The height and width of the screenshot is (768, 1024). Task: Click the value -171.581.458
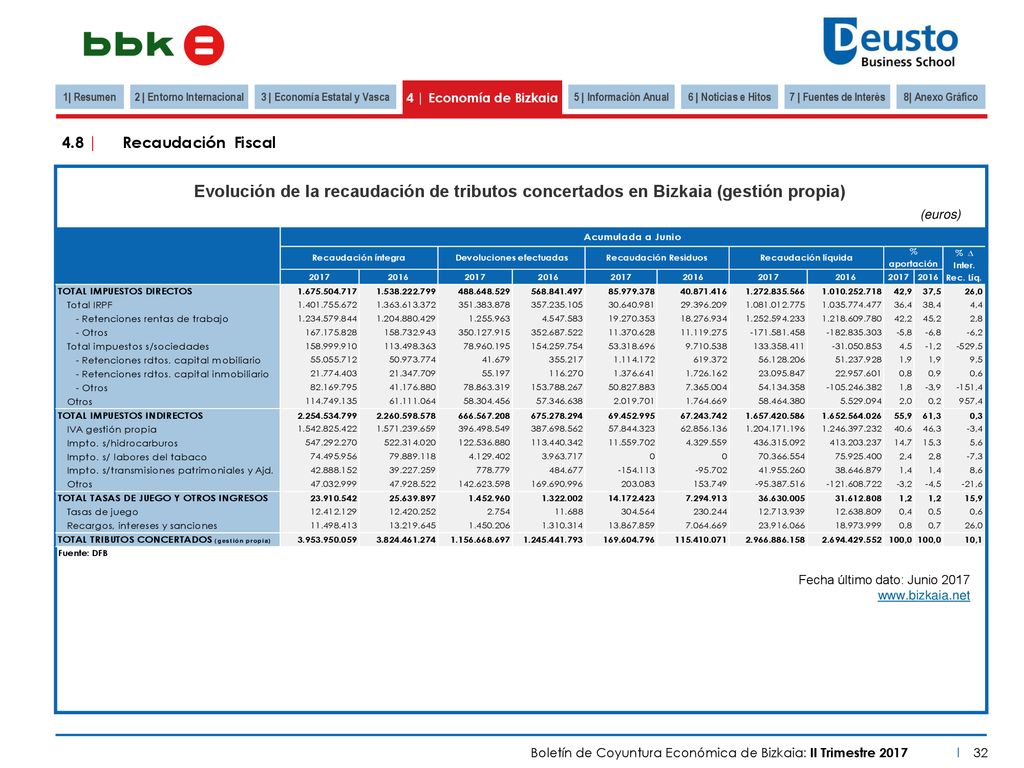[777, 332]
